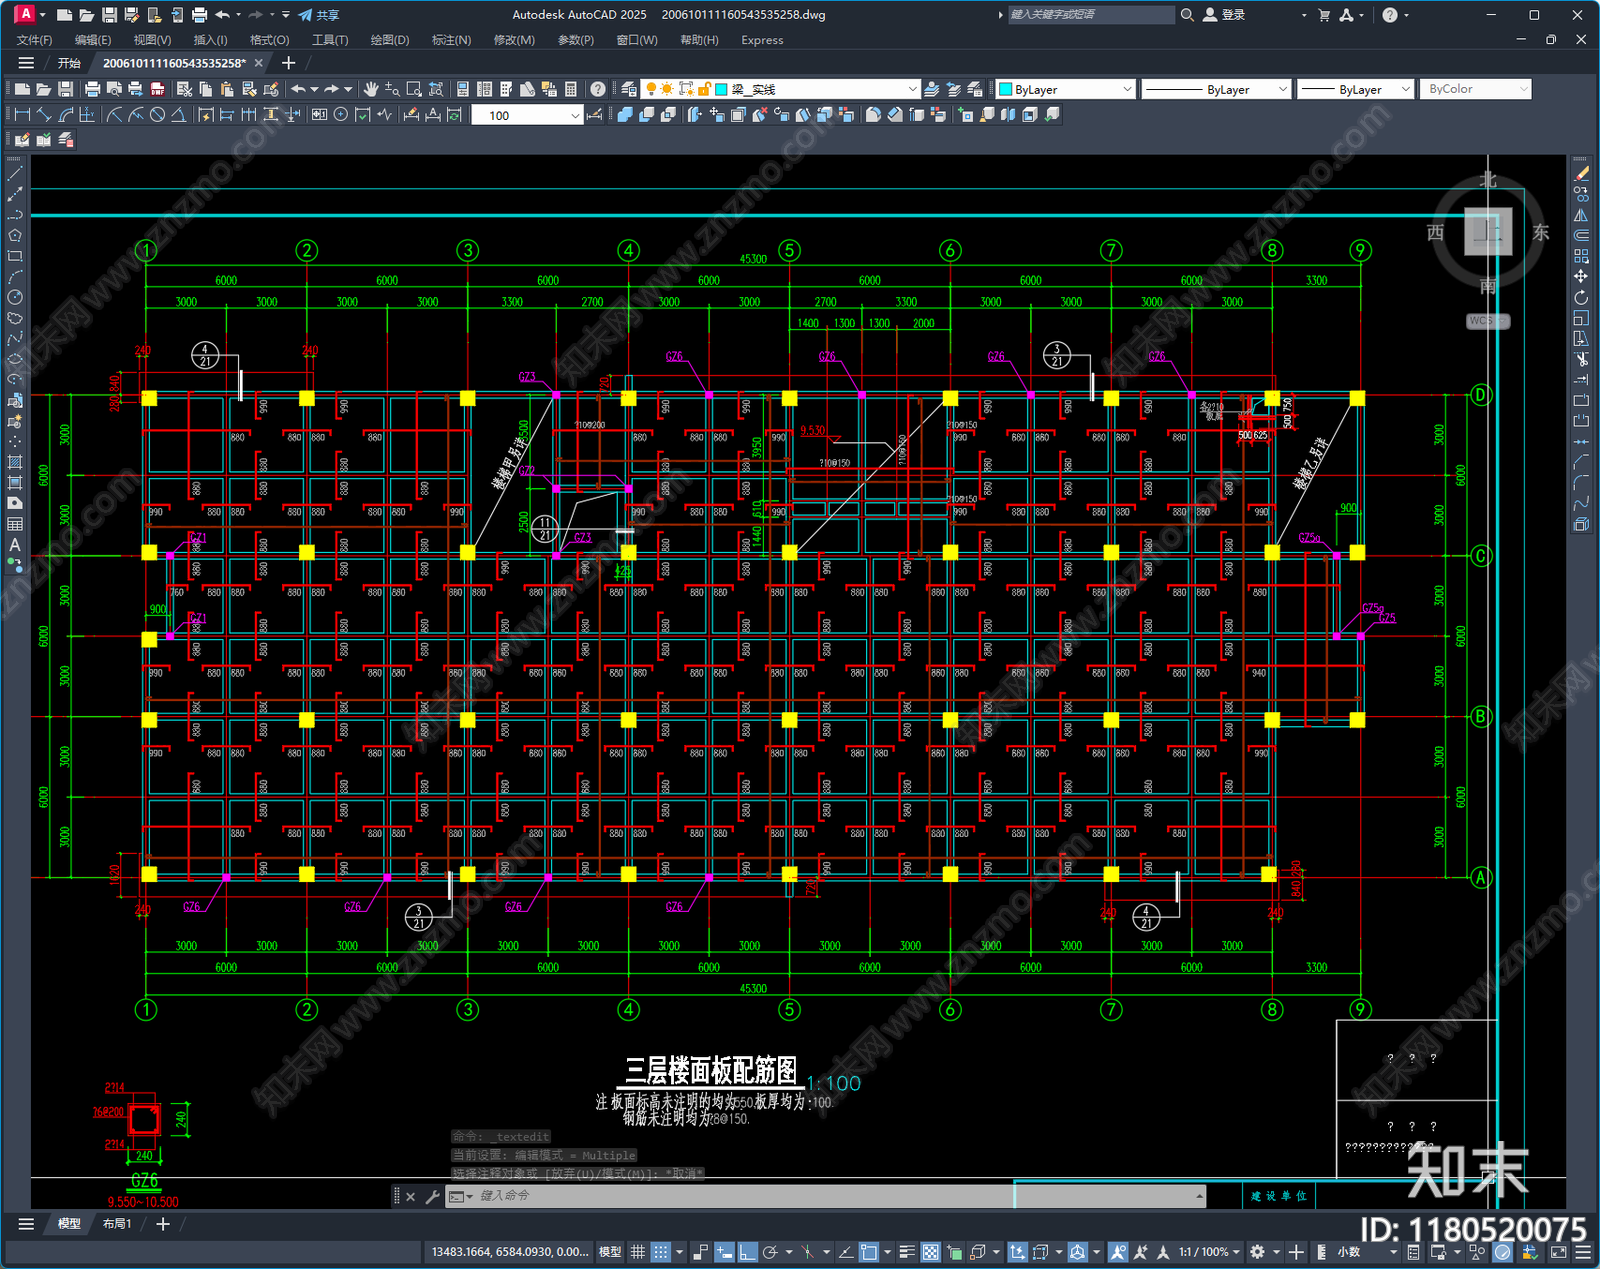
Task: Open the ByLayer color dropdown
Action: 1066,89
